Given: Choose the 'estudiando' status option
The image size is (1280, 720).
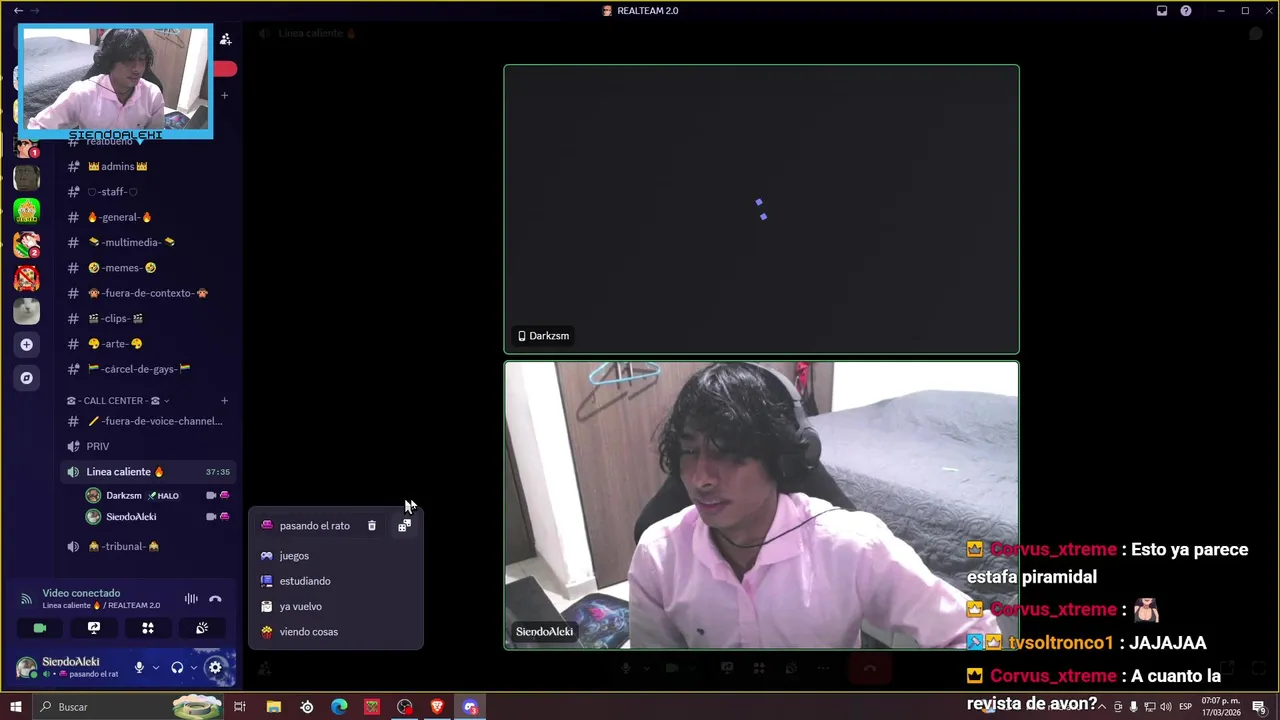Looking at the screenshot, I should (x=336, y=581).
